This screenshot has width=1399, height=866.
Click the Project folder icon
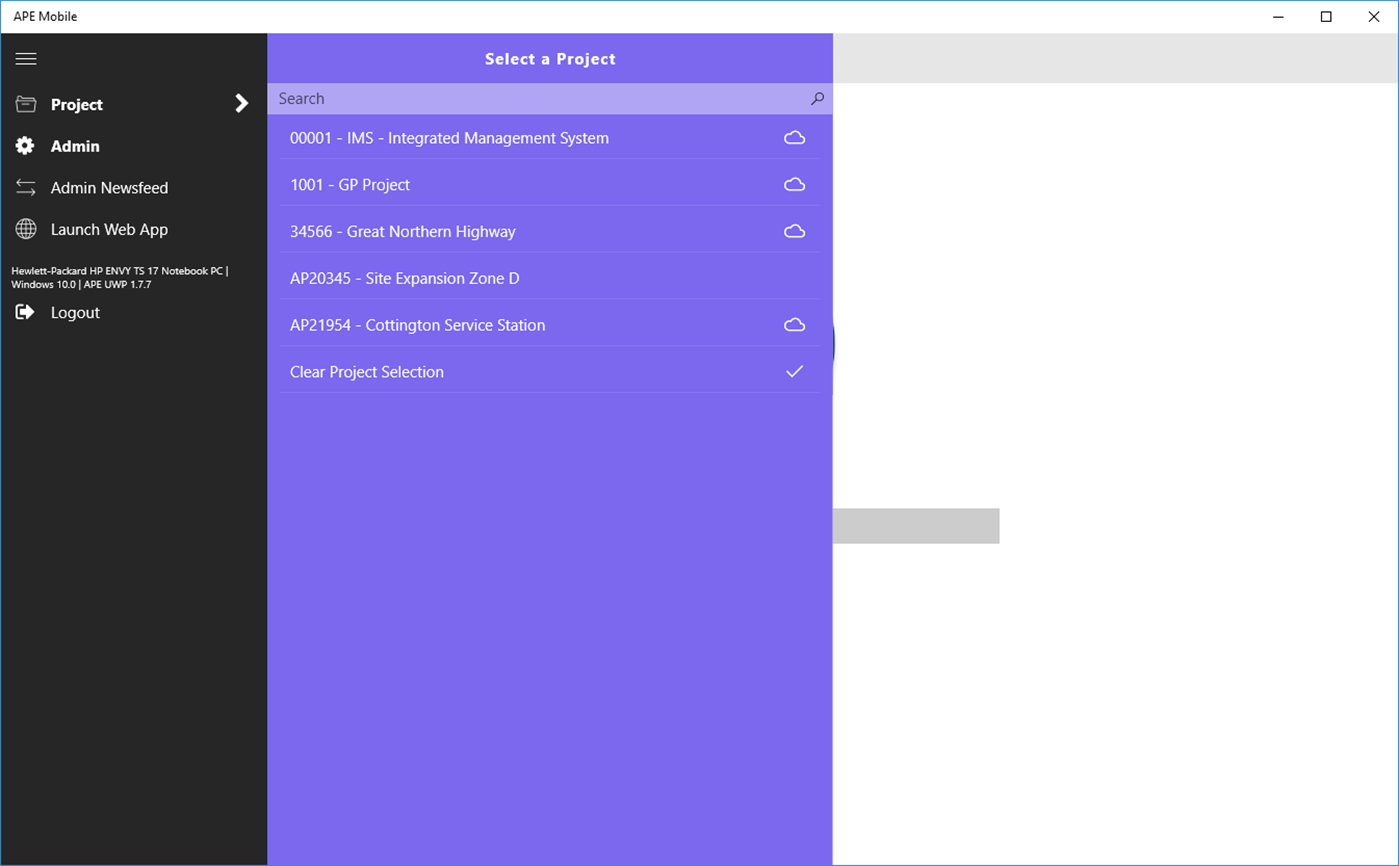[25, 104]
